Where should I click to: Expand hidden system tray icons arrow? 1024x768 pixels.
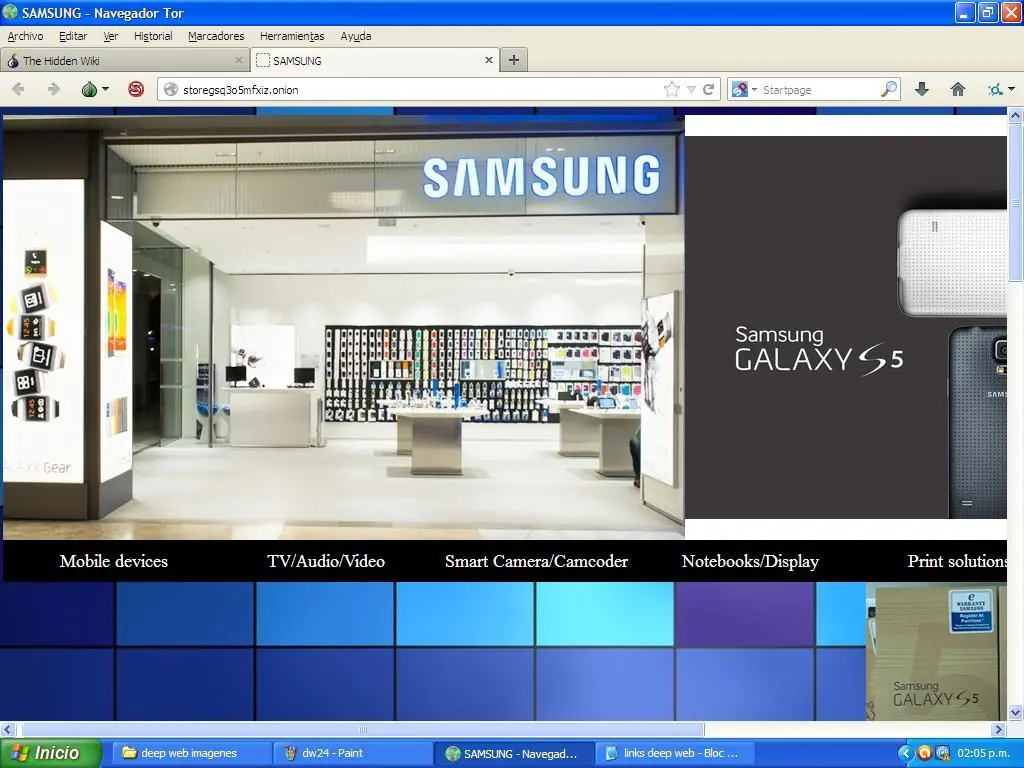click(x=905, y=754)
